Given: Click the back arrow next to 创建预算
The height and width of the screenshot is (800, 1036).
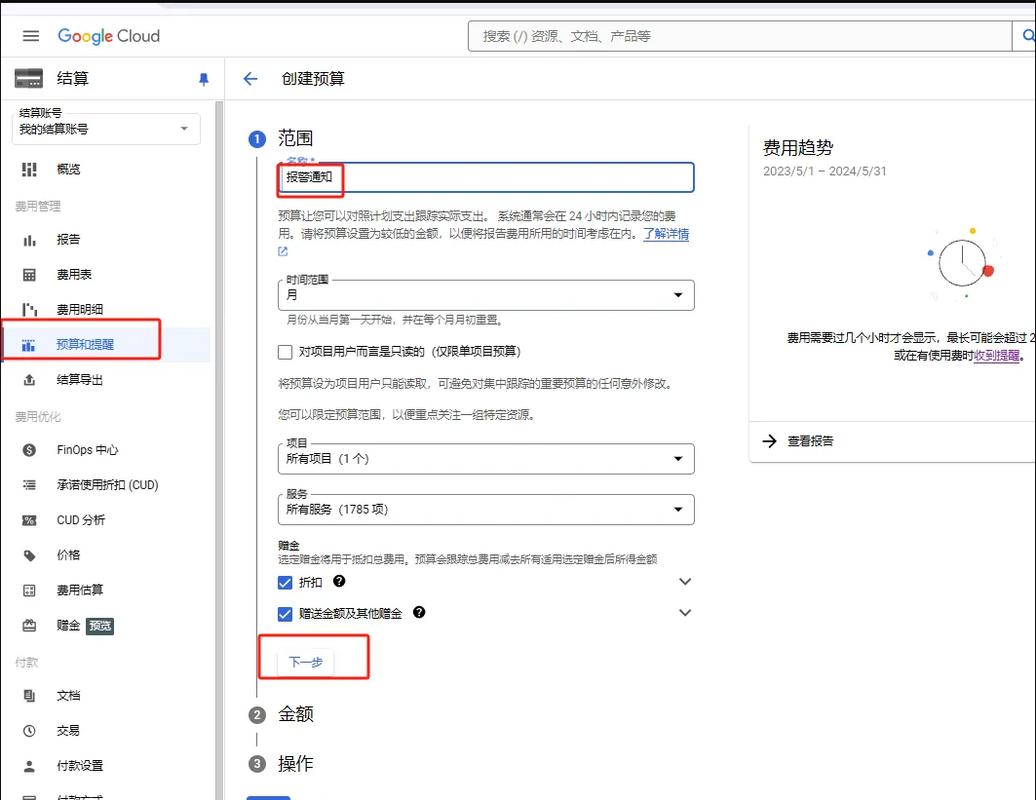Looking at the screenshot, I should pos(250,78).
